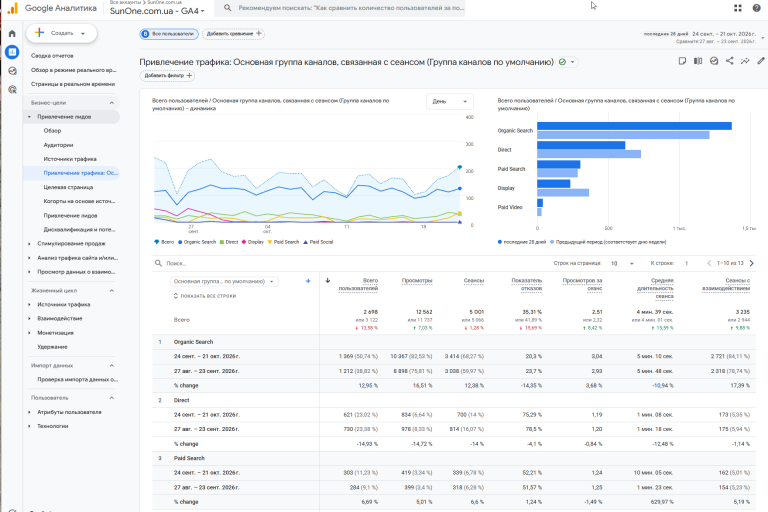Image resolution: width=768 pixels, height=512 pixels.
Task: Click Добавить фильтр button
Action: click(x=167, y=75)
